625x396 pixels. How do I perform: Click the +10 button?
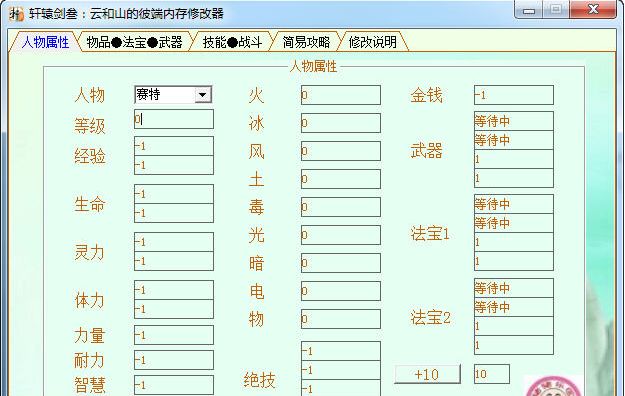[427, 374]
